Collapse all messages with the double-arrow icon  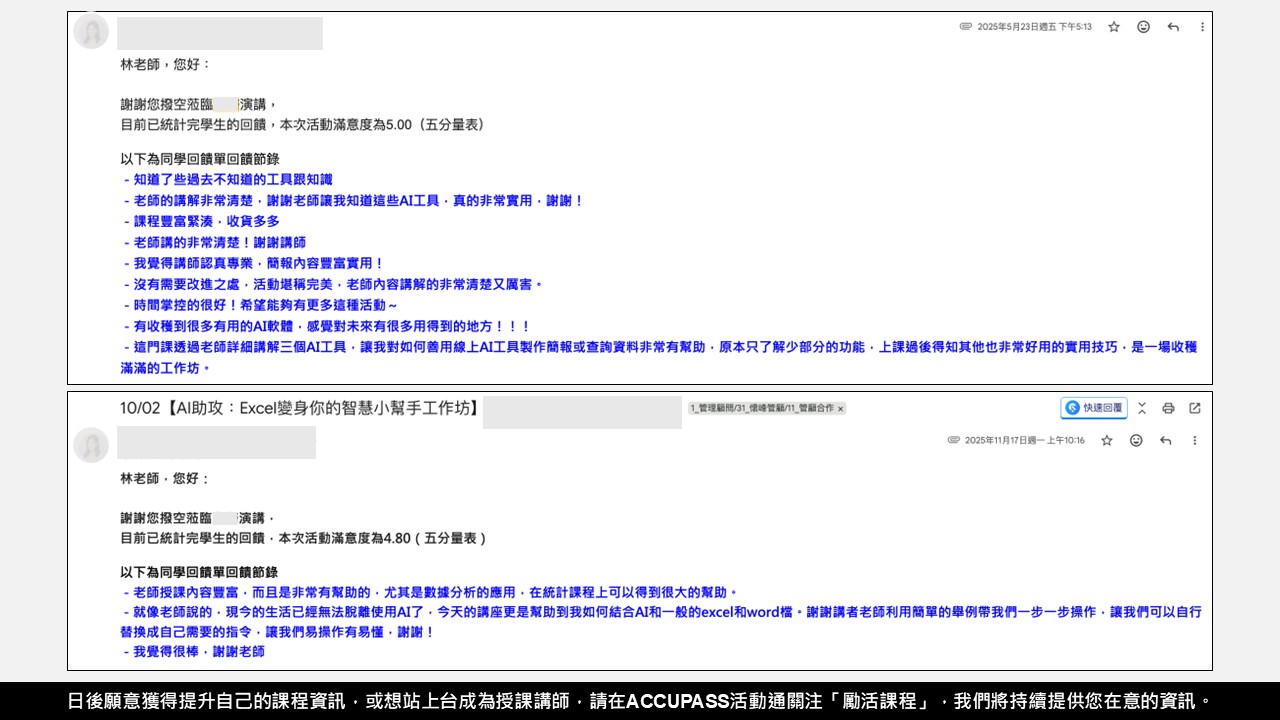pos(1142,408)
